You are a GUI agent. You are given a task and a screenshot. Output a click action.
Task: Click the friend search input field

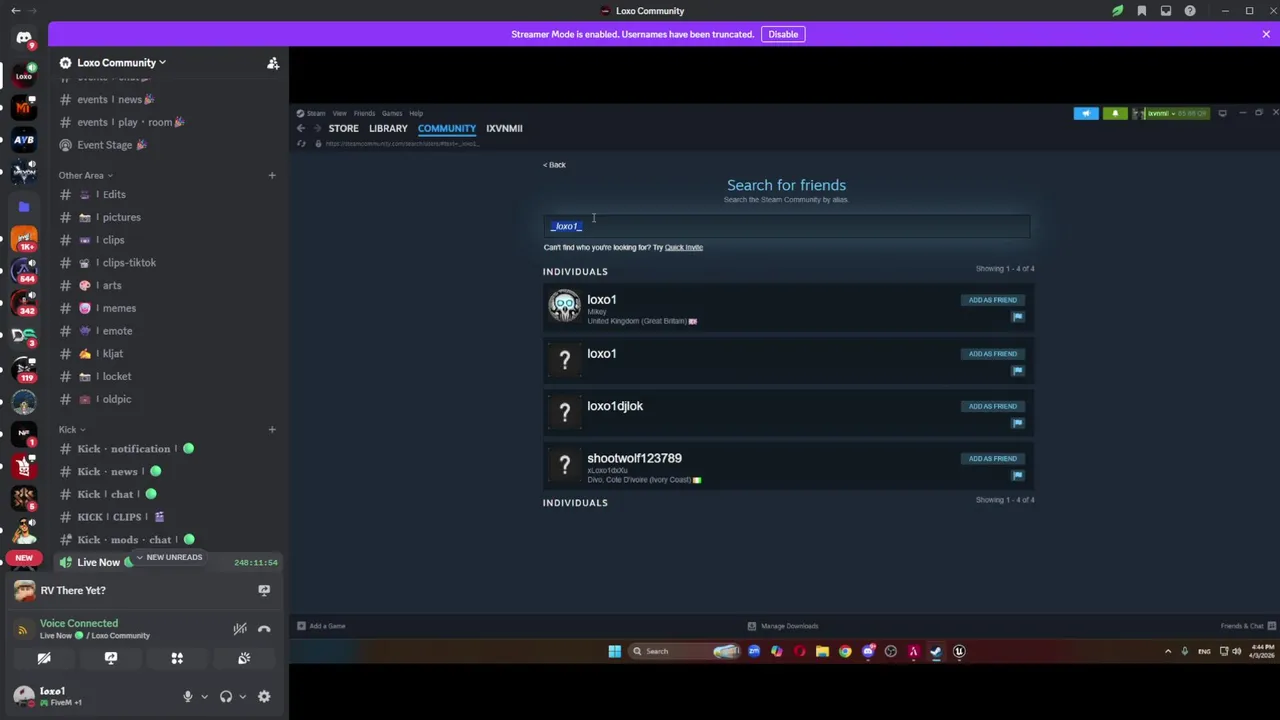click(786, 226)
